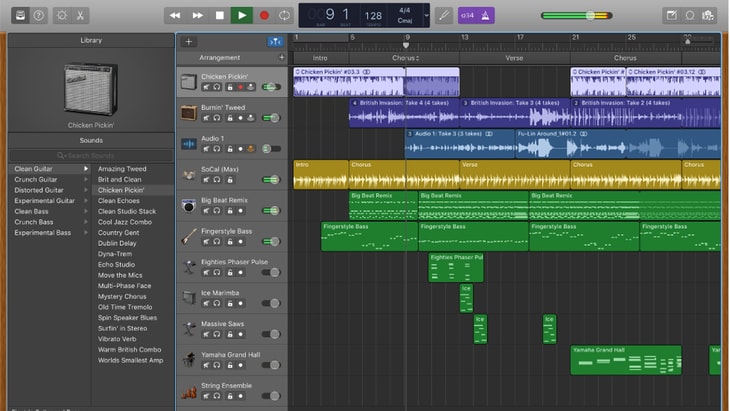Screen dimensions: 730x411
Task: Open the Apple Loops browser button
Action: click(690, 15)
